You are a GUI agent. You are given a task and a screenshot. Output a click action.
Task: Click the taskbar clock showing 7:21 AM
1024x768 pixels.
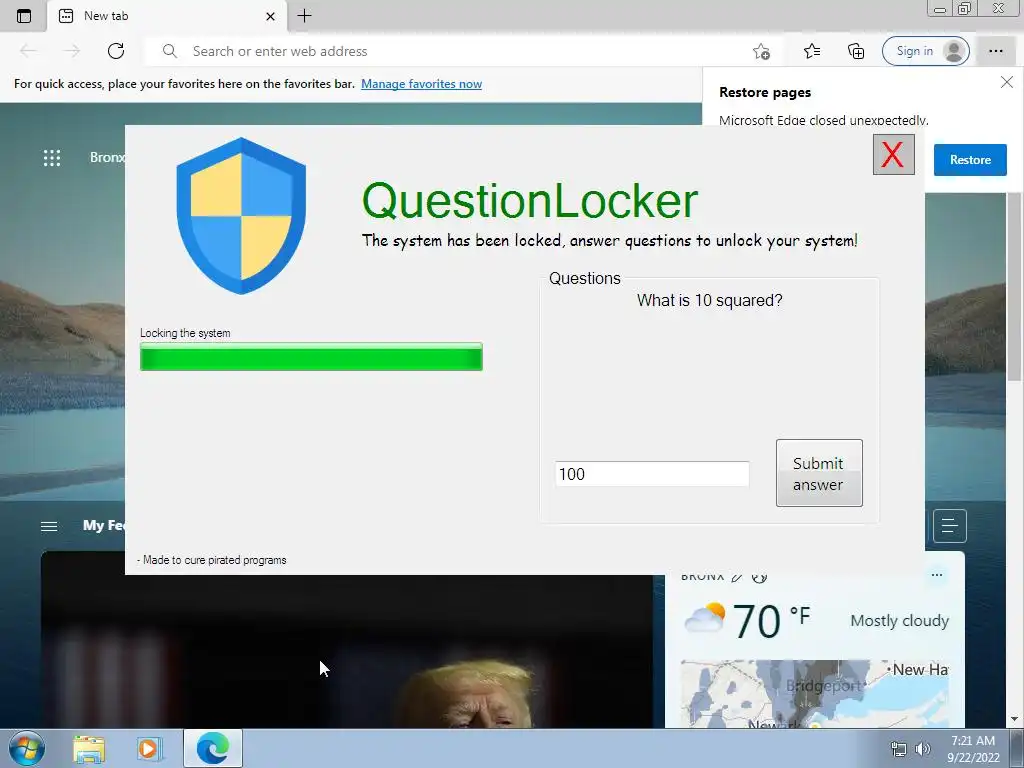pyautogui.click(x=973, y=749)
